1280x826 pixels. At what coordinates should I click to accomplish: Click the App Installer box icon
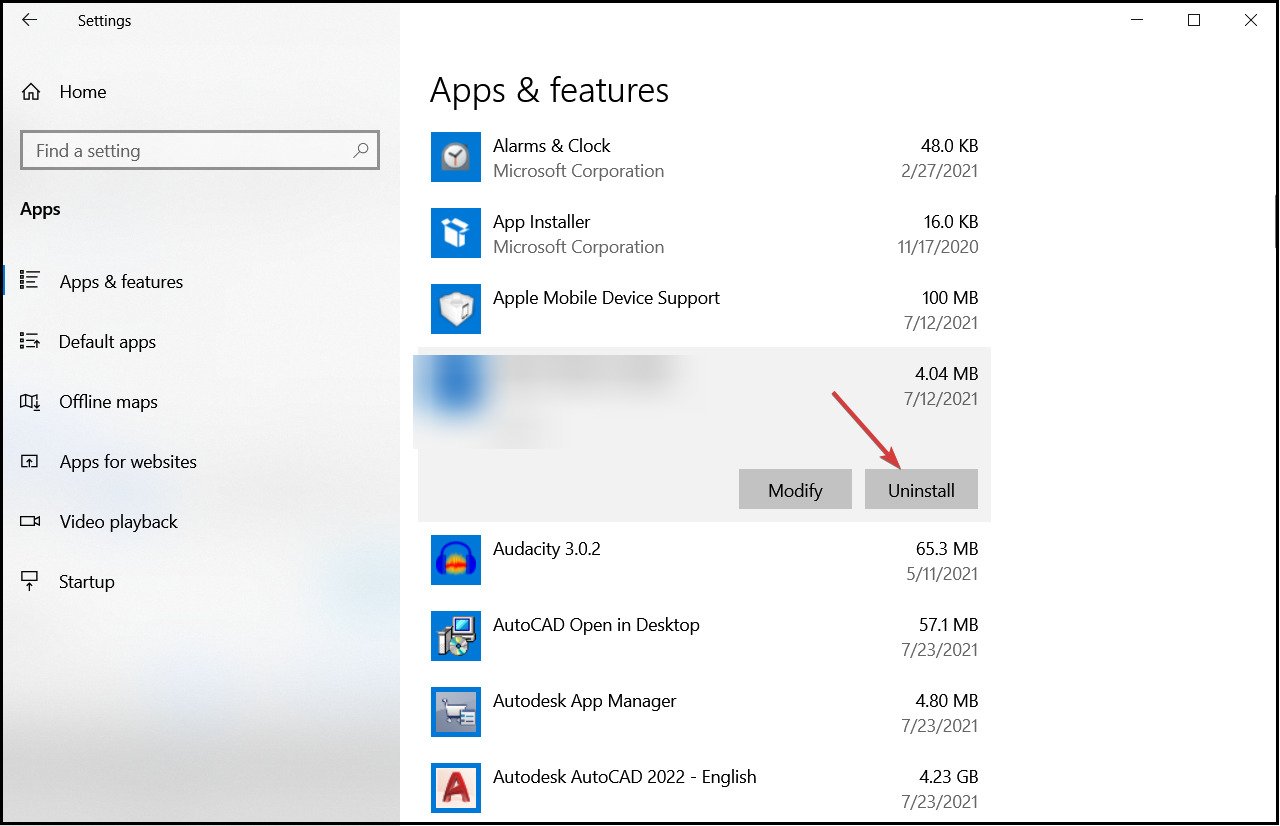click(456, 233)
